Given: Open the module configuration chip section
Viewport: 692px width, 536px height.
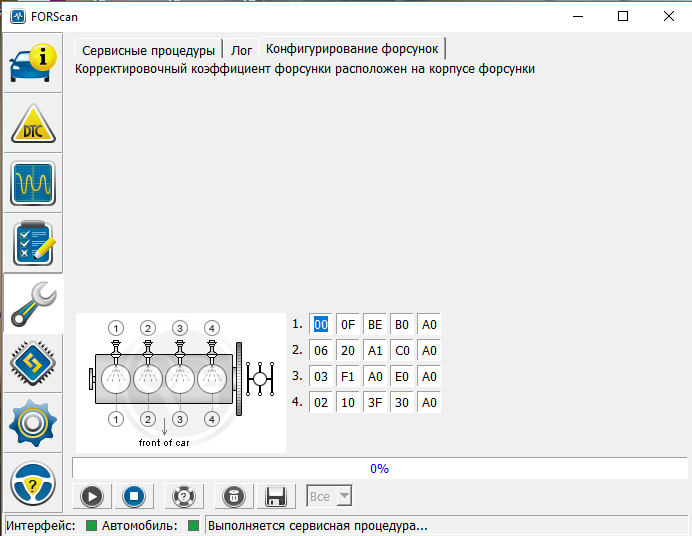Looking at the screenshot, I should pyautogui.click(x=33, y=364).
